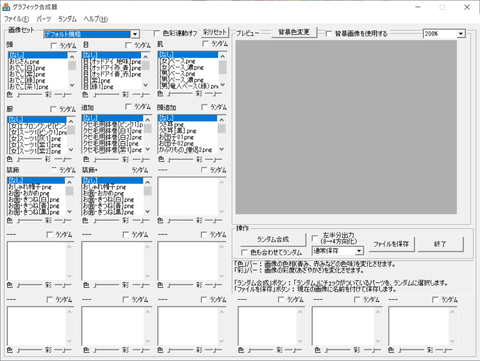Adjust the 色 slider under the 目 list
480x361 pixels.
coord(106,95)
